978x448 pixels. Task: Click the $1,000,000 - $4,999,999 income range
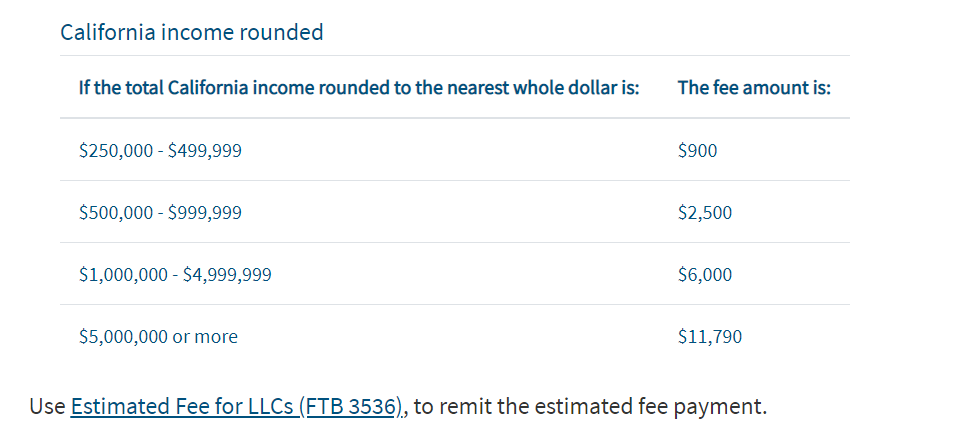point(175,275)
